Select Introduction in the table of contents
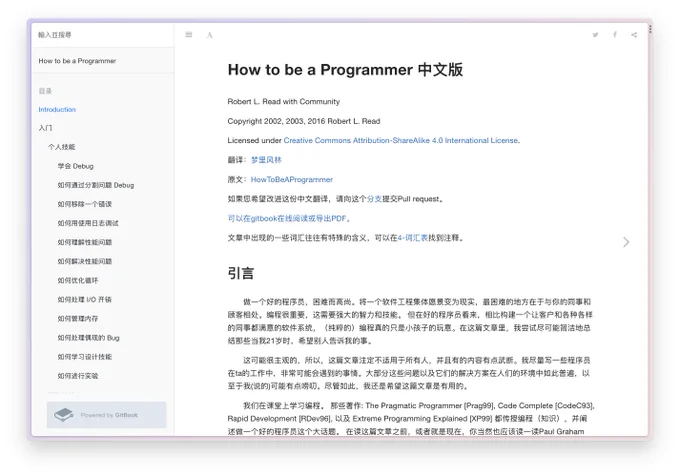Image resolution: width=680 pixels, height=476 pixels. [57, 109]
